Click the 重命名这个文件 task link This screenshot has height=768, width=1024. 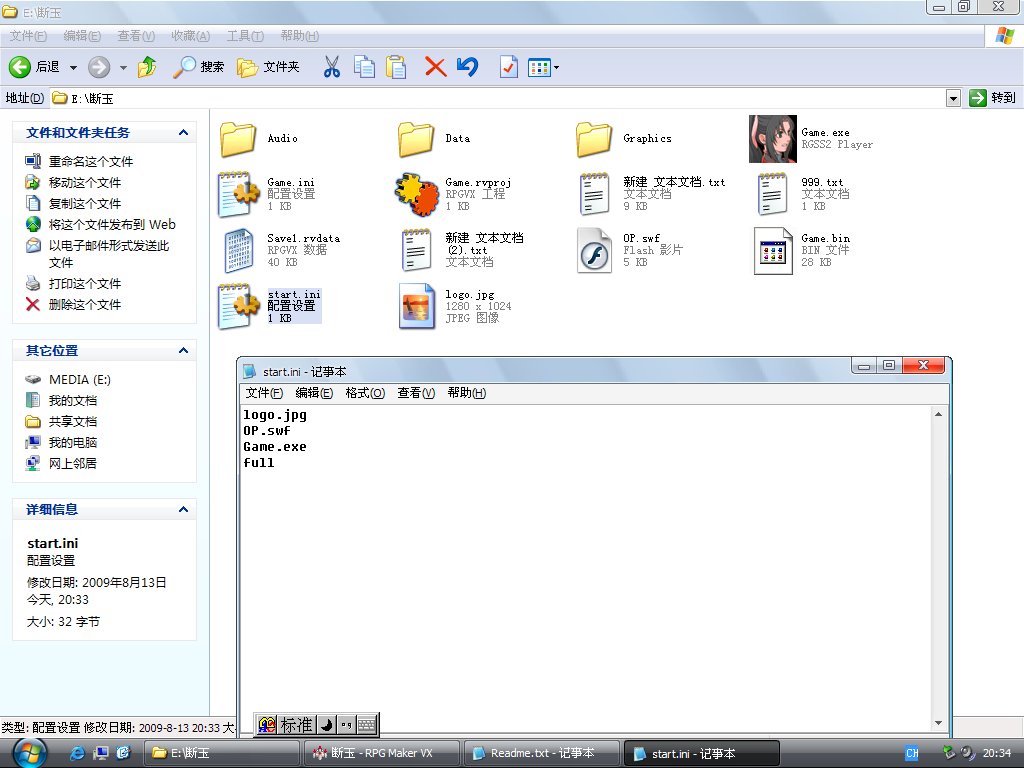pyautogui.click(x=91, y=161)
